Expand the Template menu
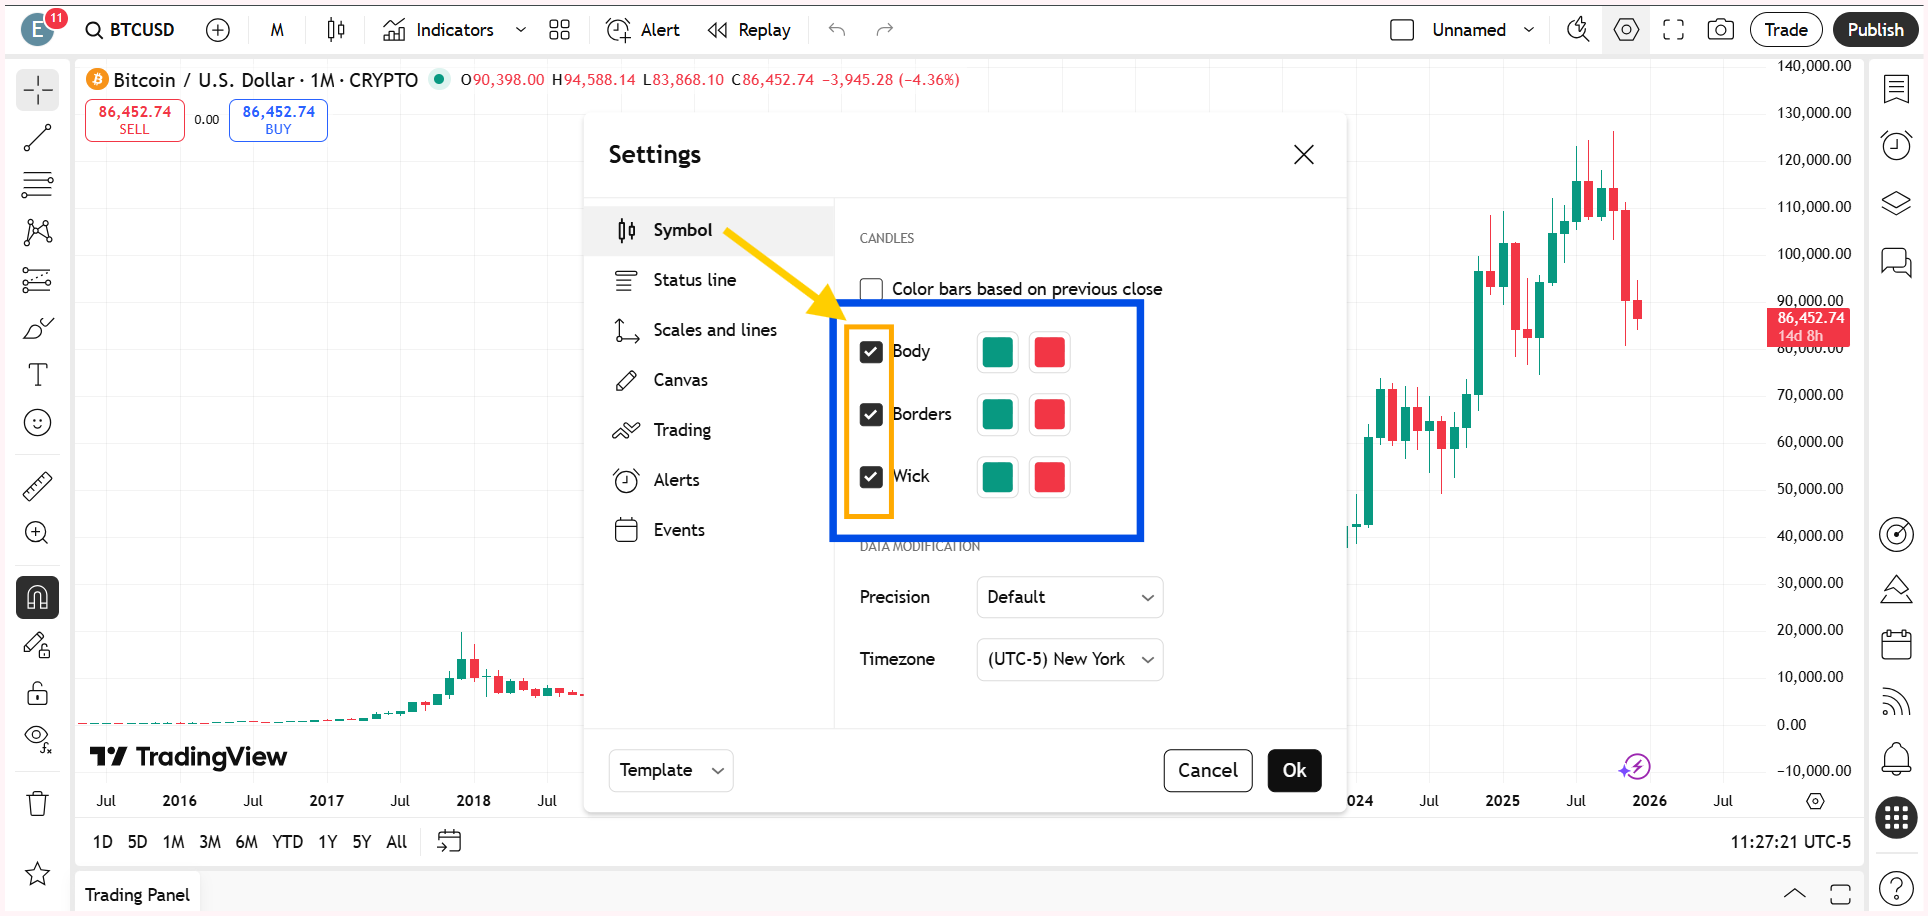The width and height of the screenshot is (1928, 916). pyautogui.click(x=670, y=770)
